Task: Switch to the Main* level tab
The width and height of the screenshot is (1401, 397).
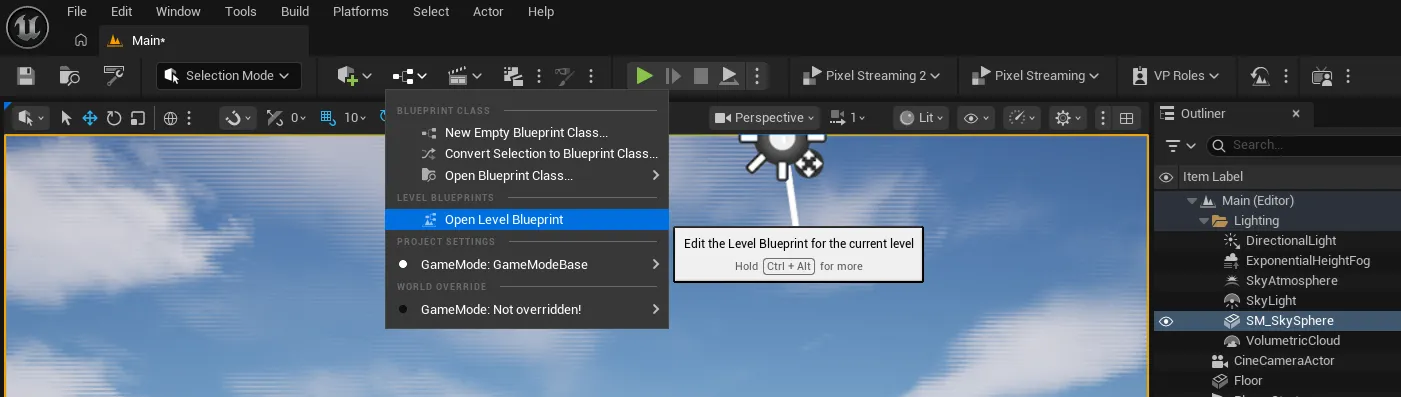Action: point(204,40)
